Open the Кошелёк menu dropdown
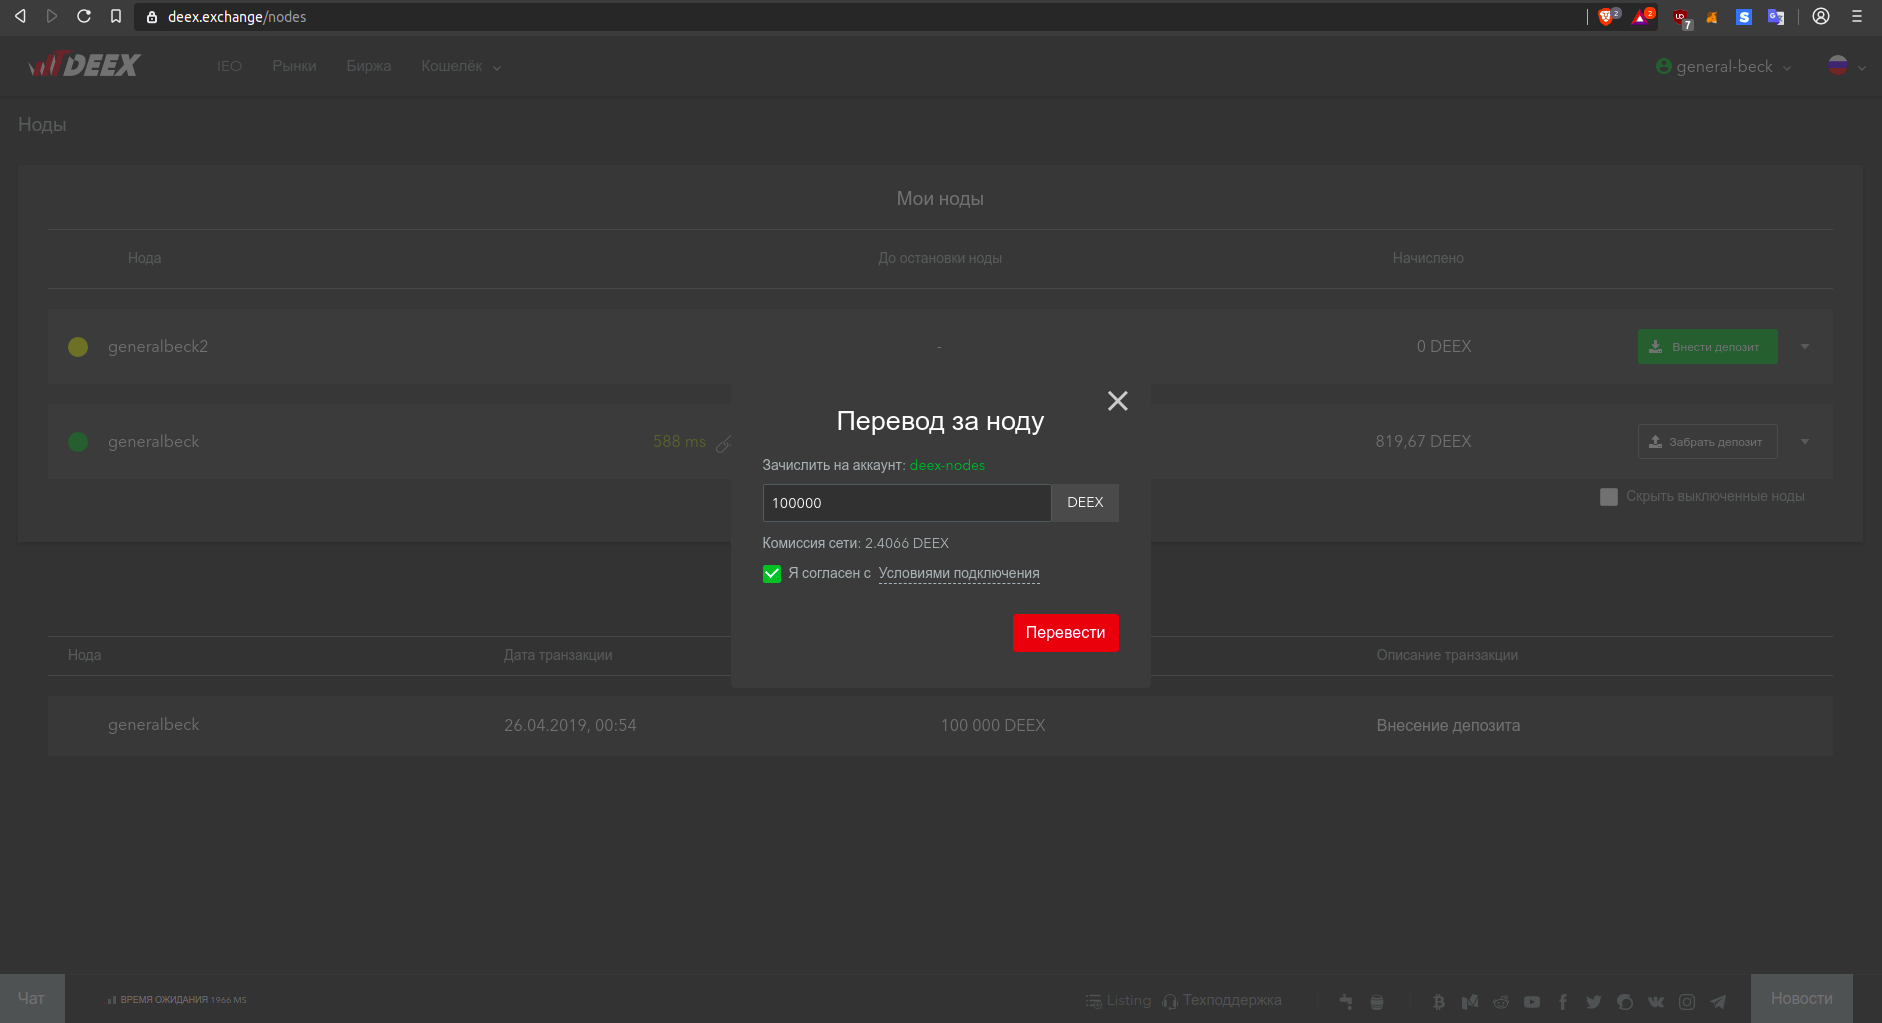 (x=461, y=66)
